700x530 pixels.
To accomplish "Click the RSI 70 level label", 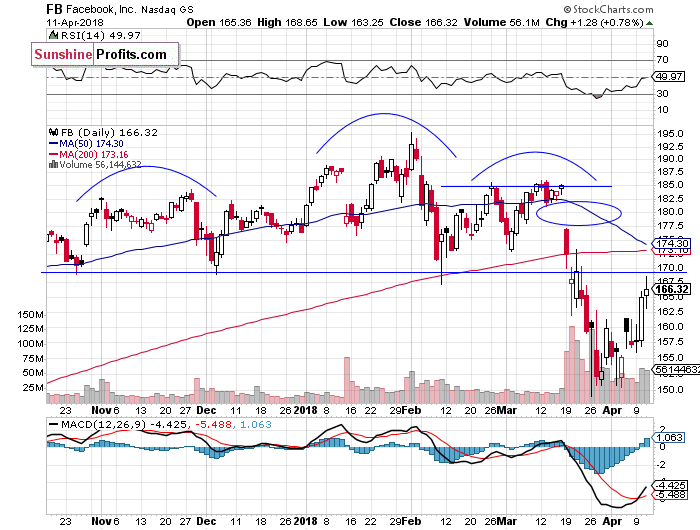I will (662, 59).
